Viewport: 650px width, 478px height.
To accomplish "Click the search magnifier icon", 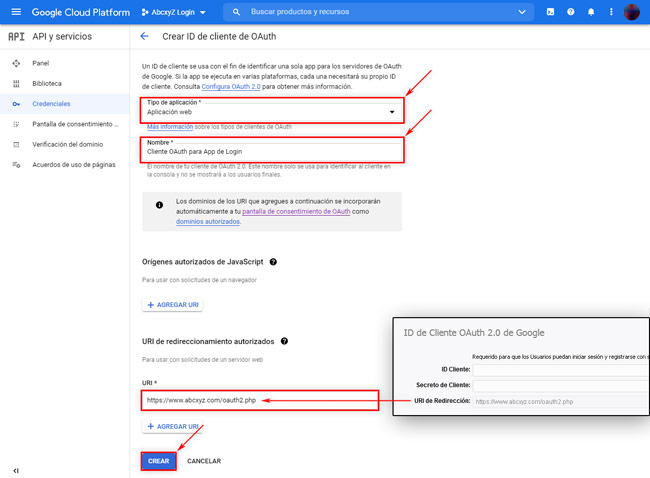I will tap(236, 12).
